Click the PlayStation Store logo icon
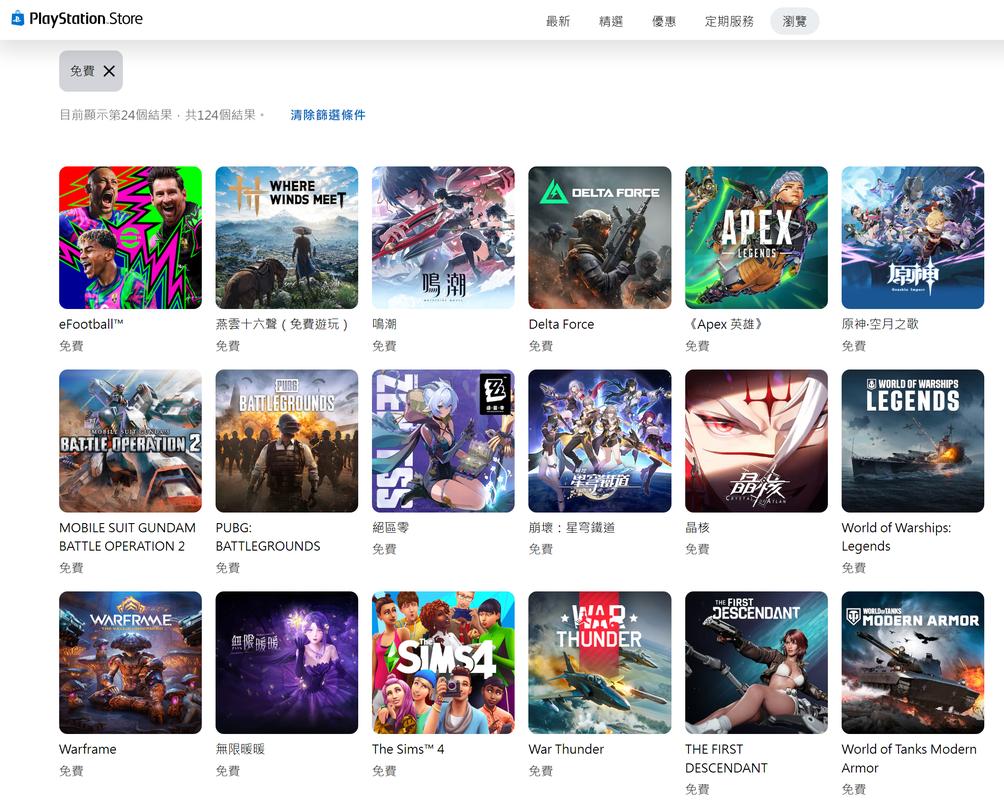 click(18, 19)
